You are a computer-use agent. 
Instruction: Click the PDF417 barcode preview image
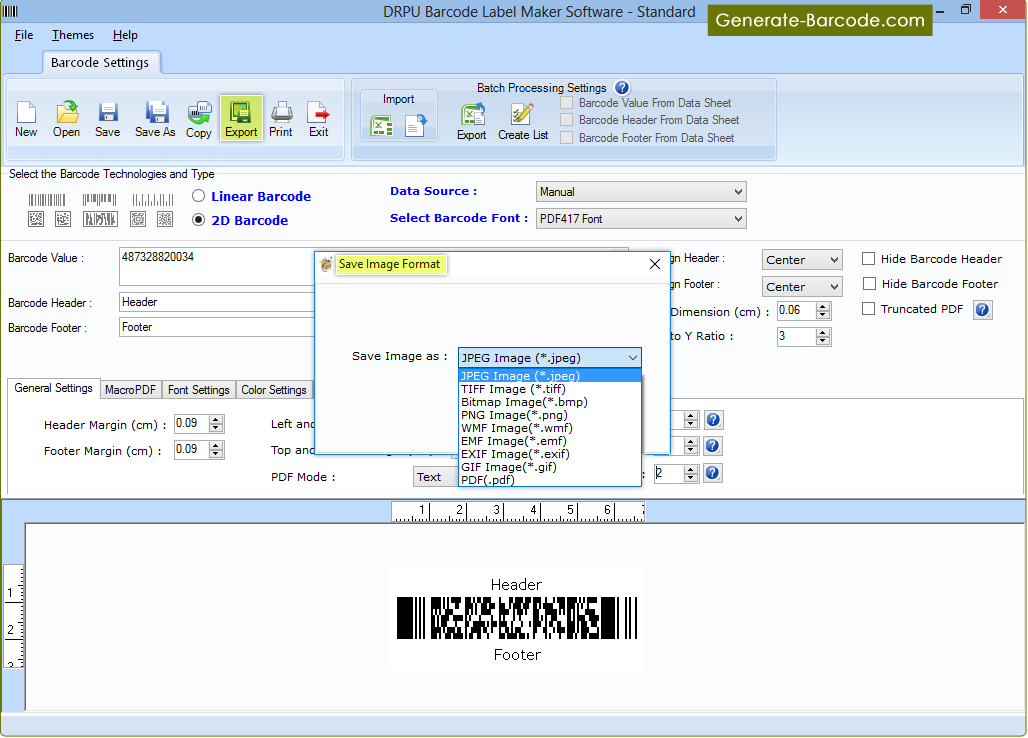517,617
